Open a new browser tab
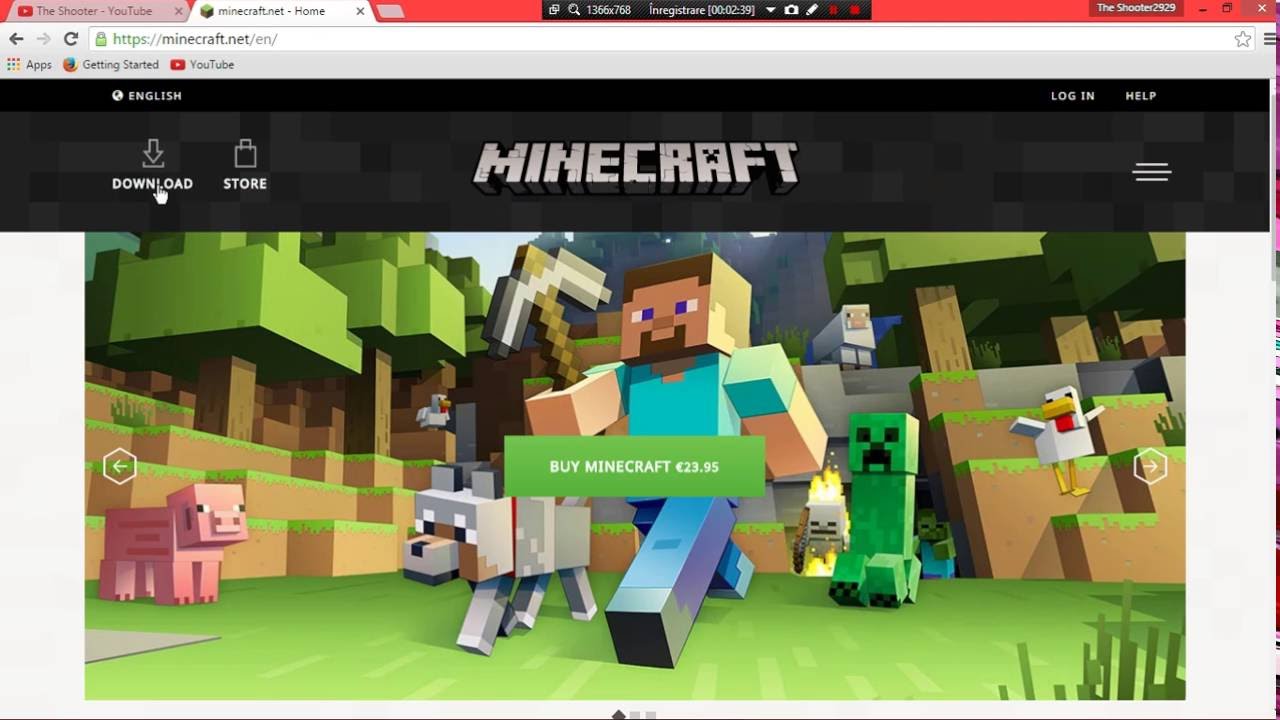 [390, 11]
